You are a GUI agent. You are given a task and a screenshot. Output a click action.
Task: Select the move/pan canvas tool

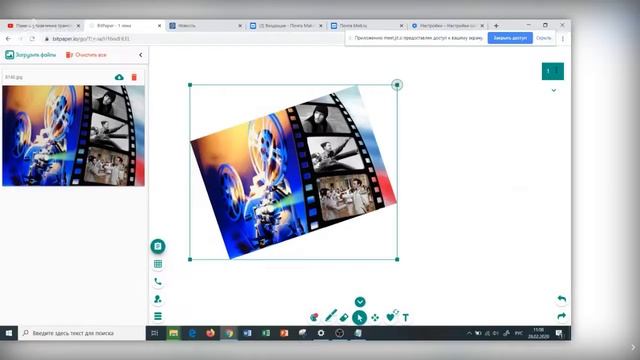click(x=375, y=318)
